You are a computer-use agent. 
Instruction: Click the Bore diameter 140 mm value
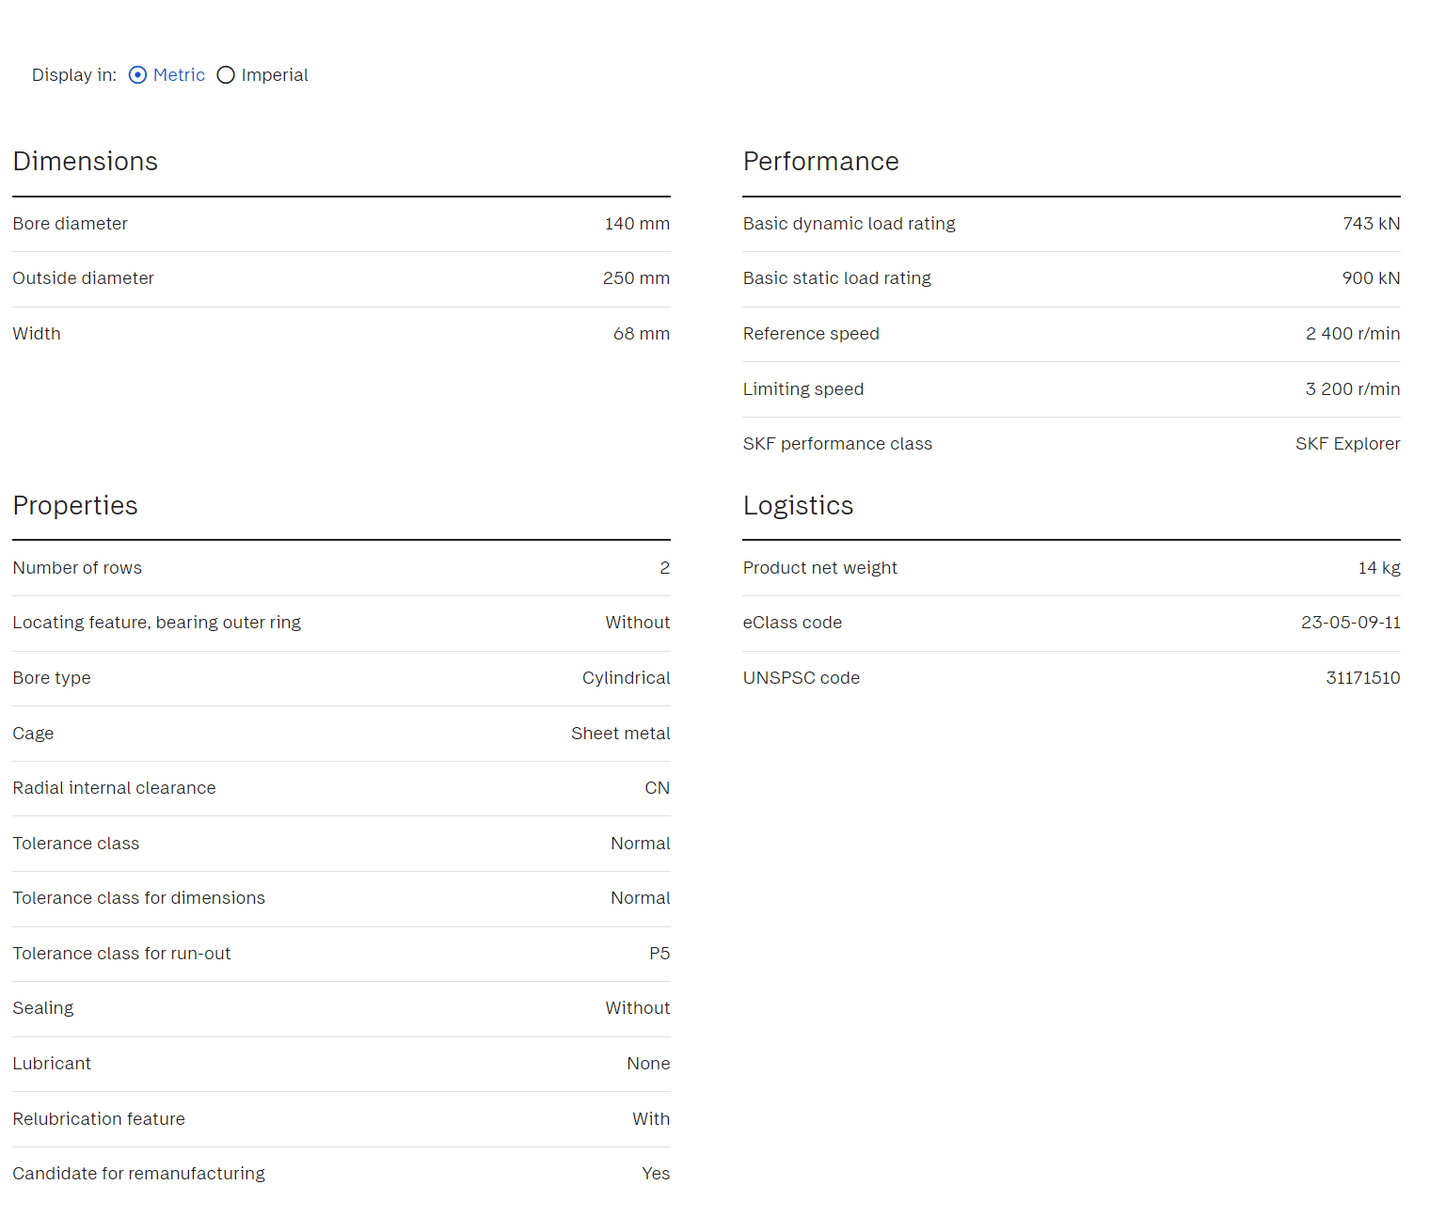pos(636,224)
